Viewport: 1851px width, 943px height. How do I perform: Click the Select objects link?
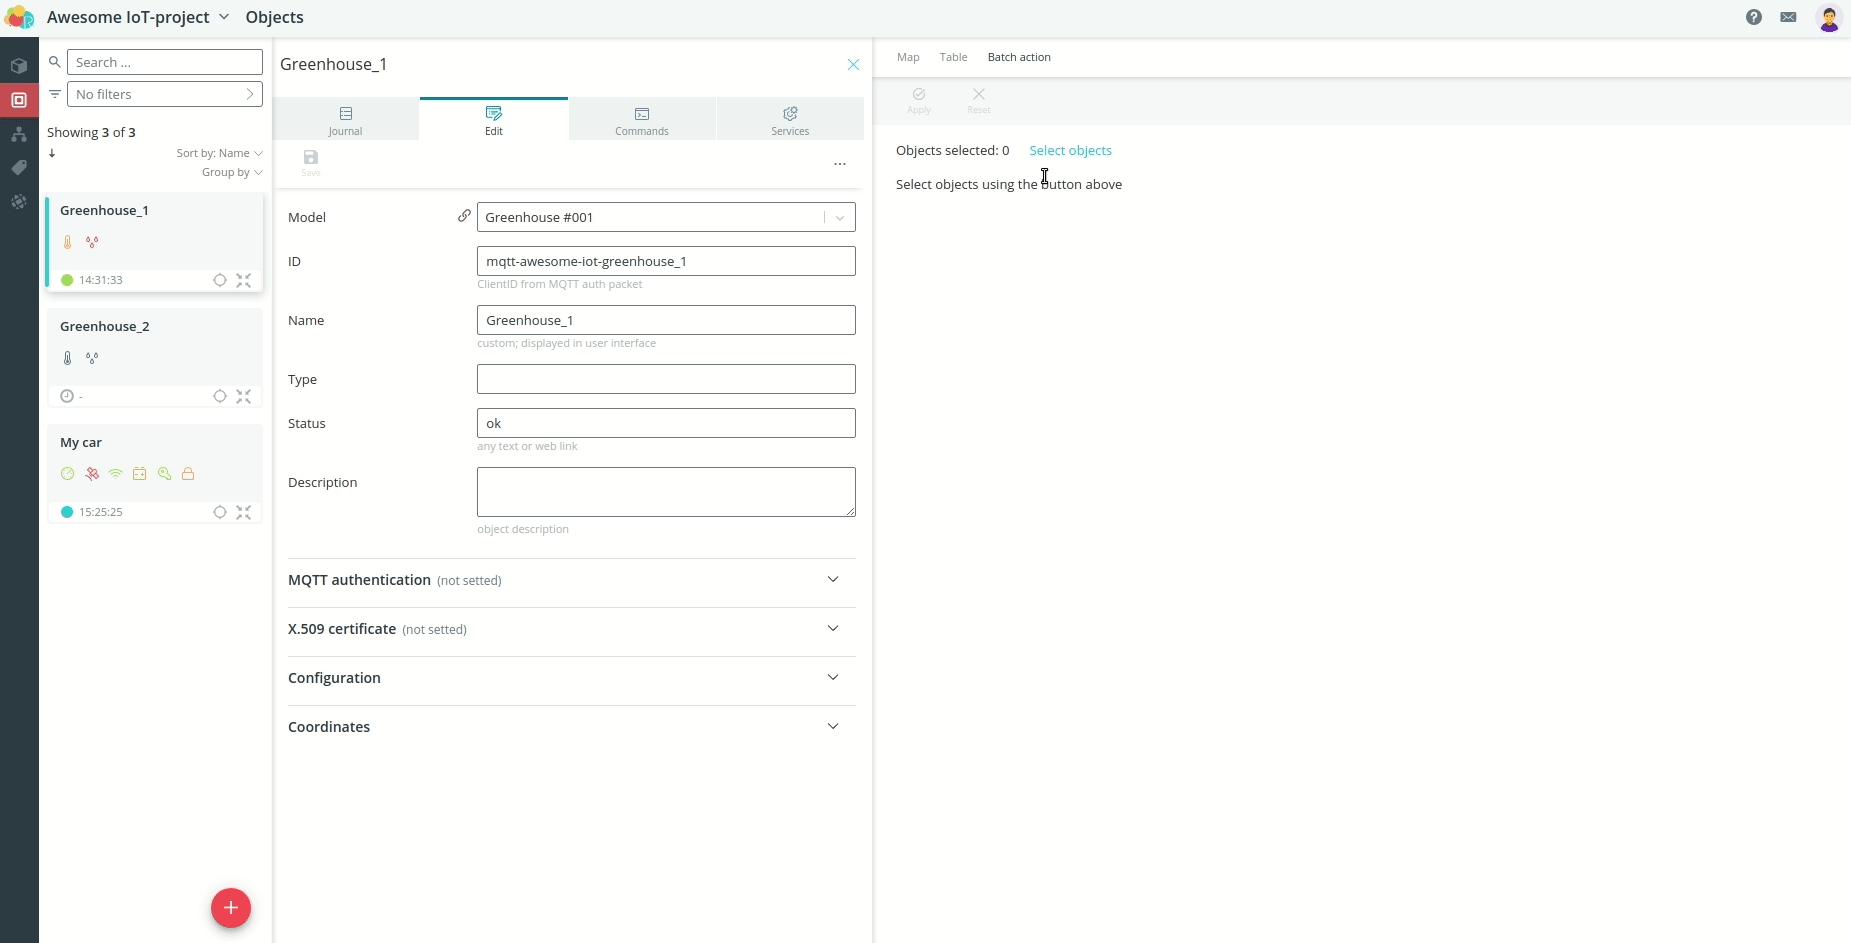point(1070,151)
